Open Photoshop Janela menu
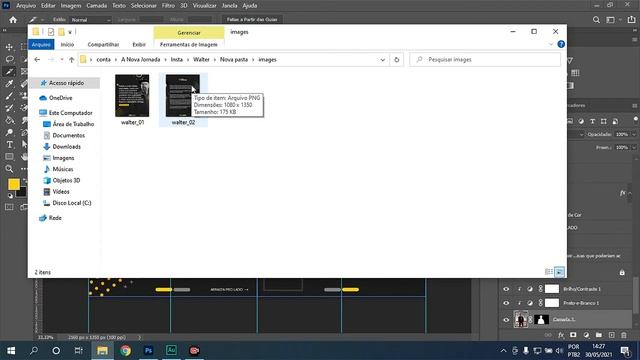 (x=229, y=6)
